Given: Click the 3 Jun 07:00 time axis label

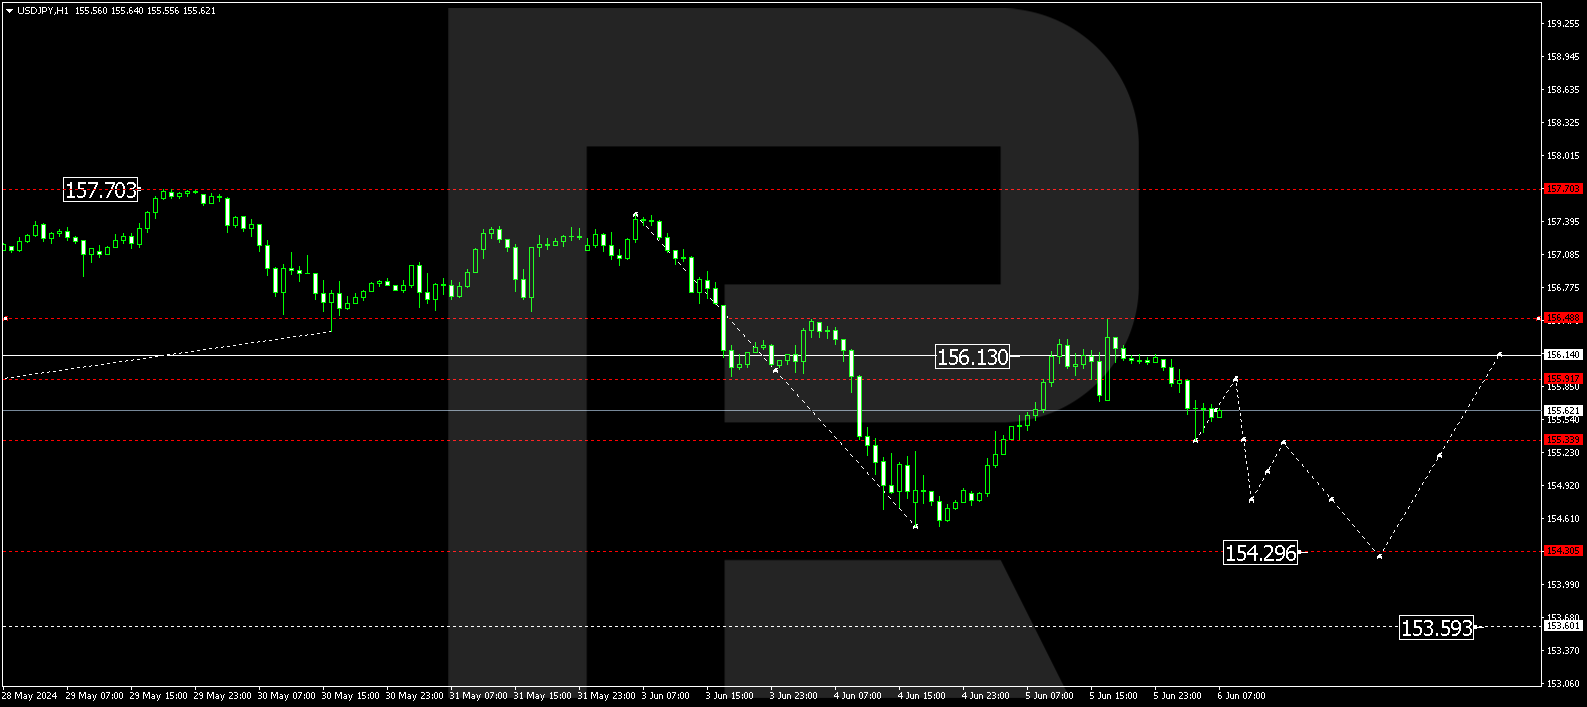Looking at the screenshot, I should (x=665, y=696).
